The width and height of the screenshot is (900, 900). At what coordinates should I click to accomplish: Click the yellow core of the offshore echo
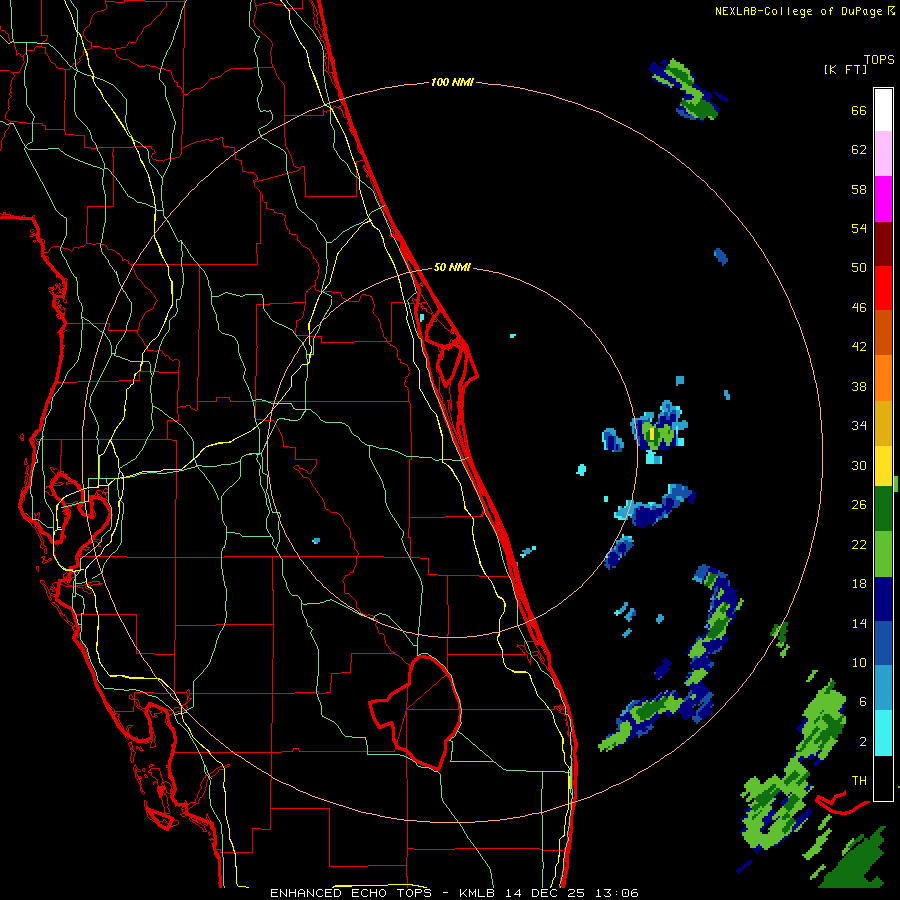(x=651, y=433)
